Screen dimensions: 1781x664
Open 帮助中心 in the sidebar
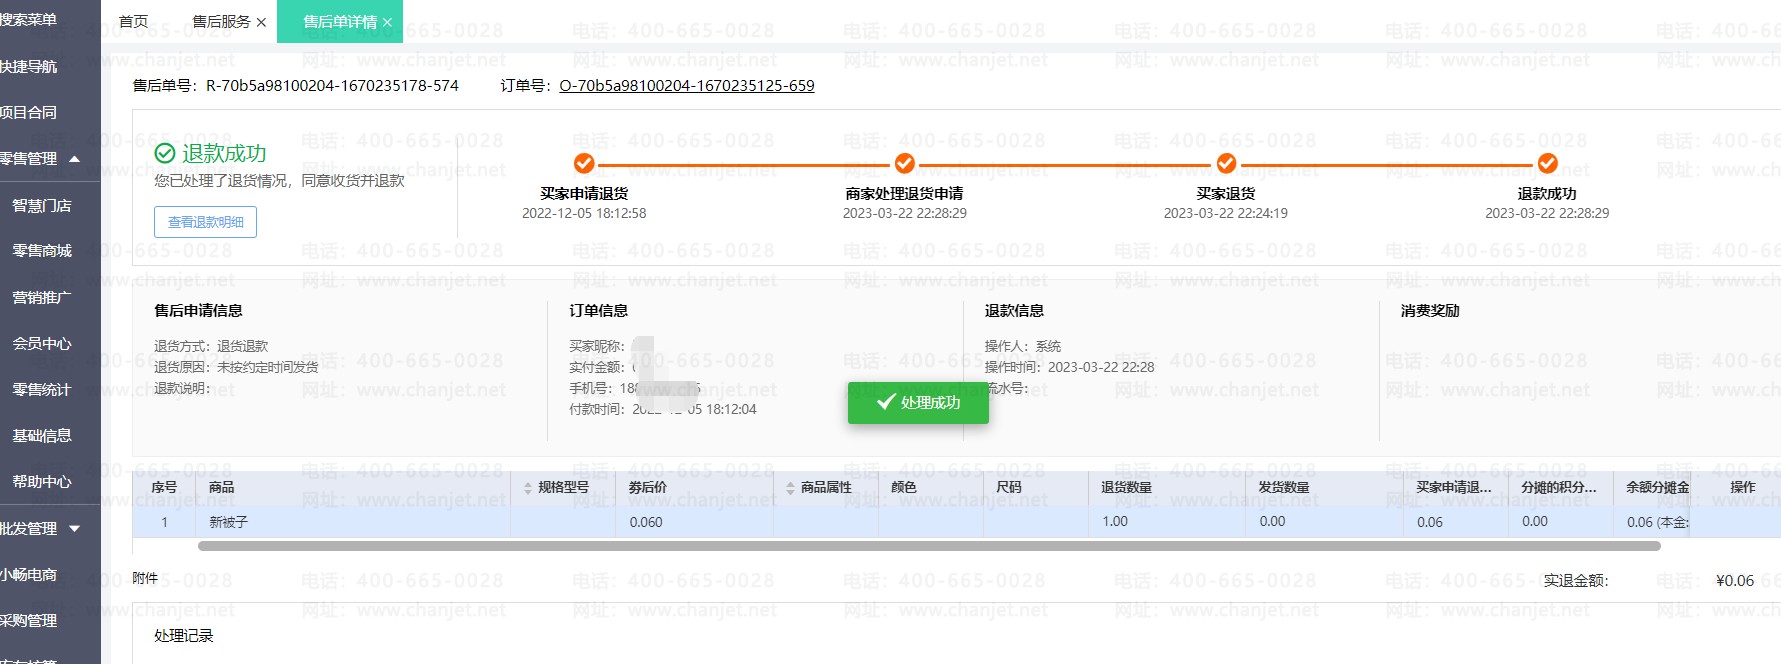pyautogui.click(x=42, y=481)
